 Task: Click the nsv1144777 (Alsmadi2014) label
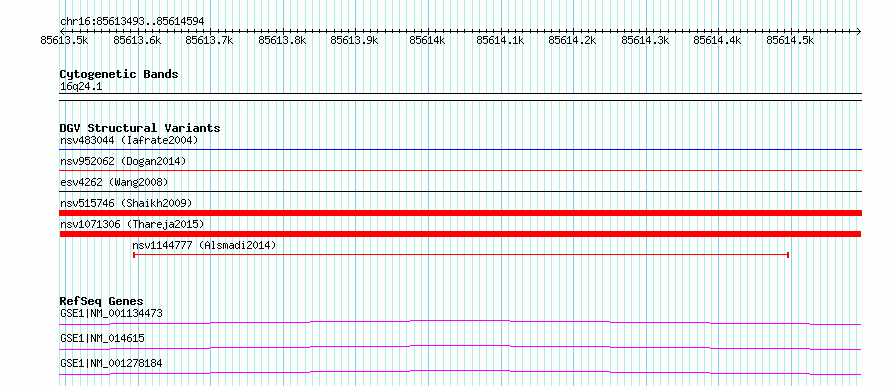[204, 245]
